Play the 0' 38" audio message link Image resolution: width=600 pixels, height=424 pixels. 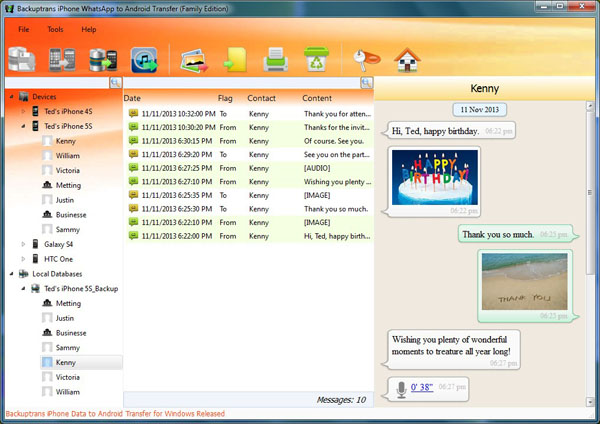click(422, 387)
